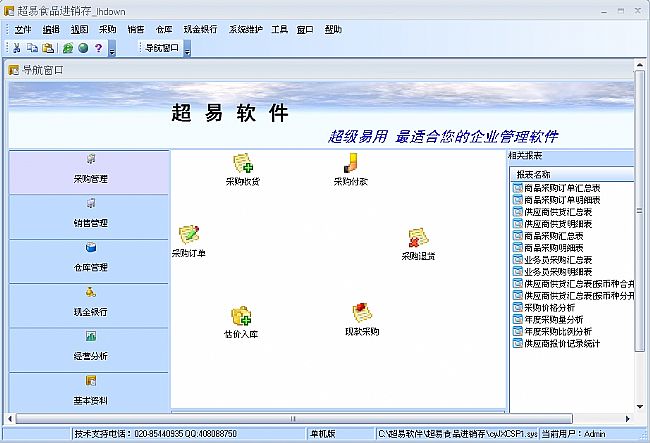Open the 现款采购 module icon
650x443 pixels.
click(362, 319)
